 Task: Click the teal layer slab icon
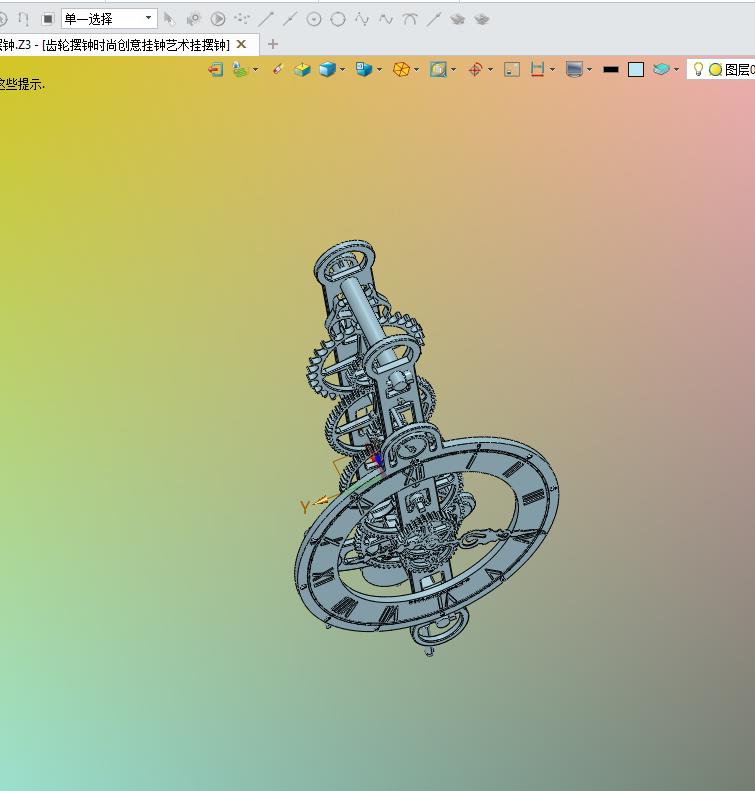(661, 69)
